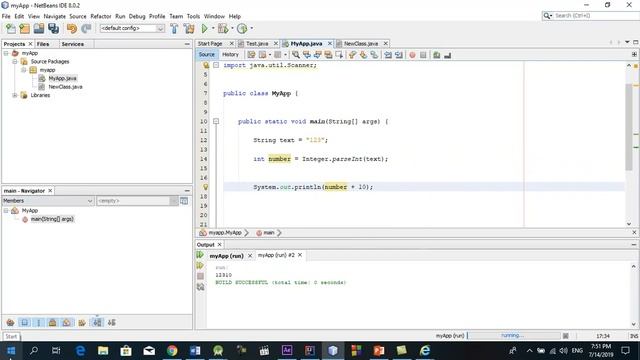
Task: Click the New Project toolbar icon
Action: tap(24, 28)
